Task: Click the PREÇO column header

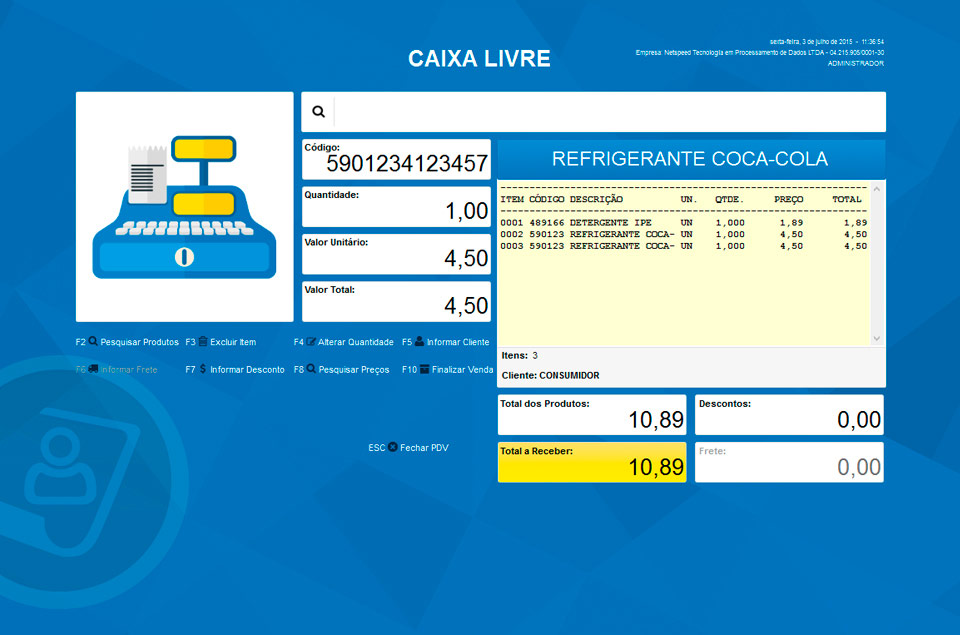Action: (x=788, y=200)
